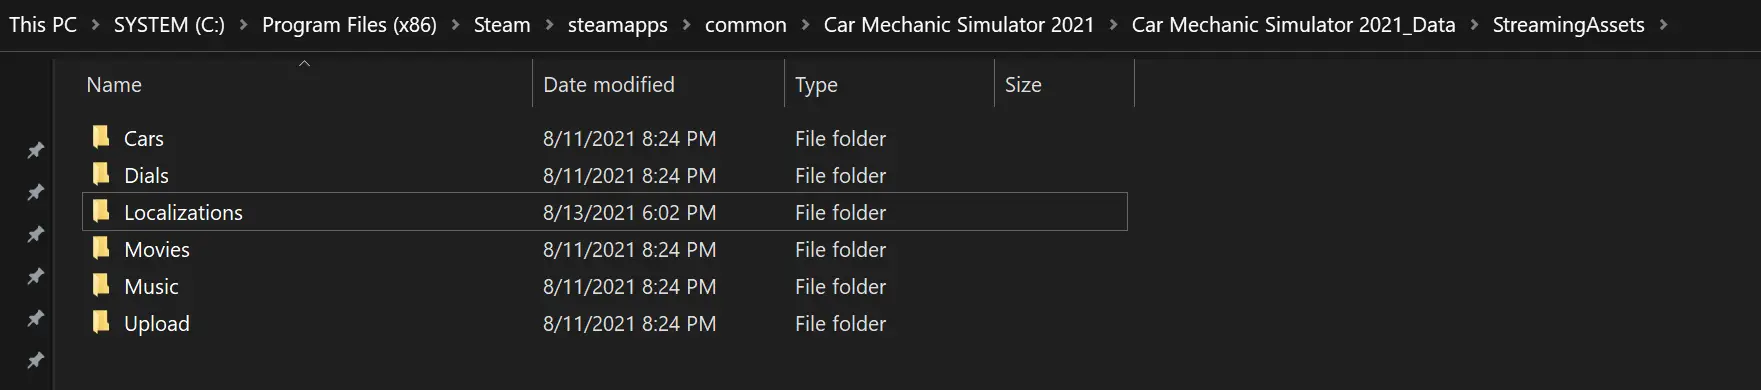Select the Movies folder icon
Image resolution: width=1761 pixels, height=390 pixels.
coord(101,248)
